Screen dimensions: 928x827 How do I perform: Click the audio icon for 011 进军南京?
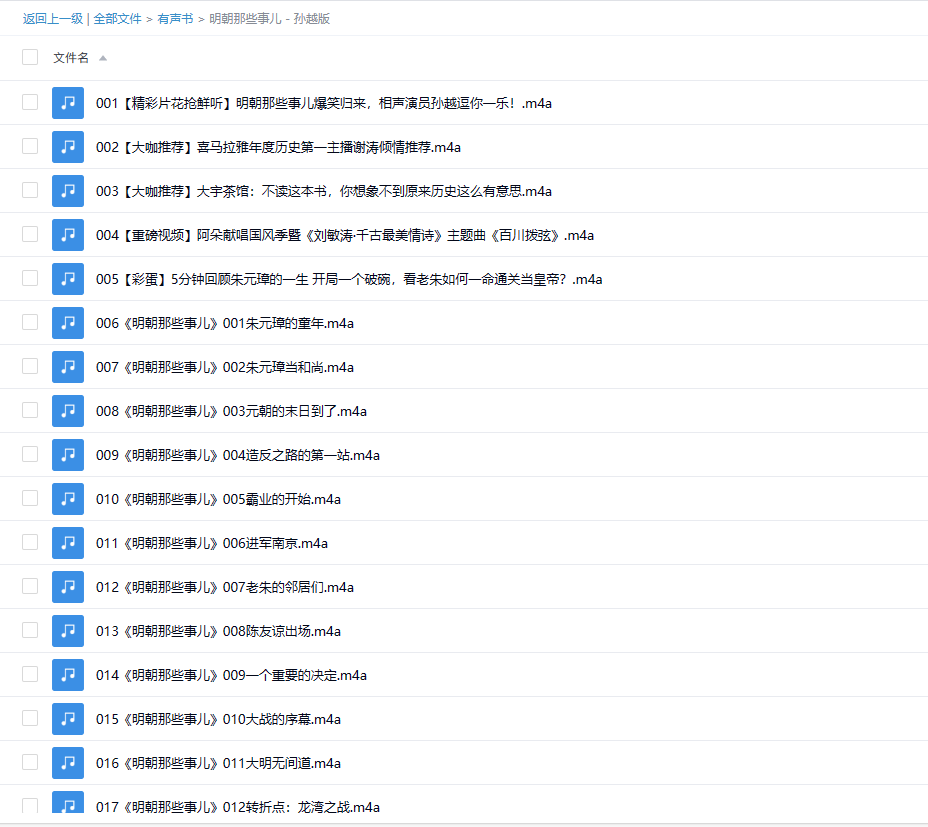(67, 542)
